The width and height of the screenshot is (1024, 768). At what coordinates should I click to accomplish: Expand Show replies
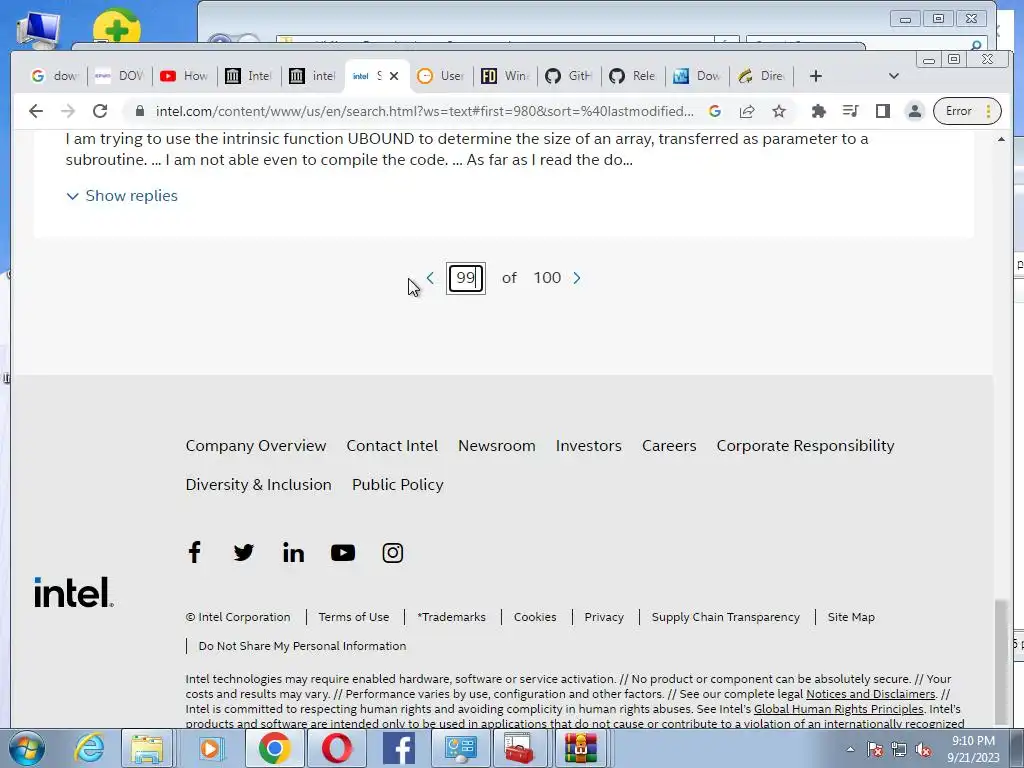122,196
